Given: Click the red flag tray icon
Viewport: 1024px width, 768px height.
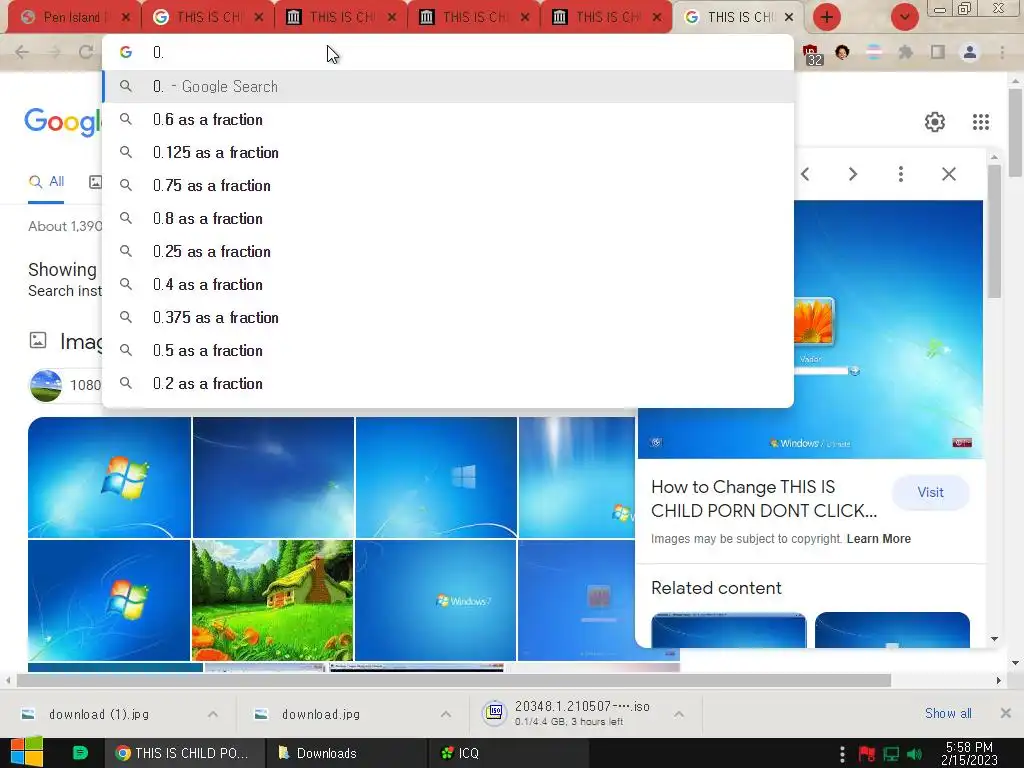Looking at the screenshot, I should coord(867,754).
